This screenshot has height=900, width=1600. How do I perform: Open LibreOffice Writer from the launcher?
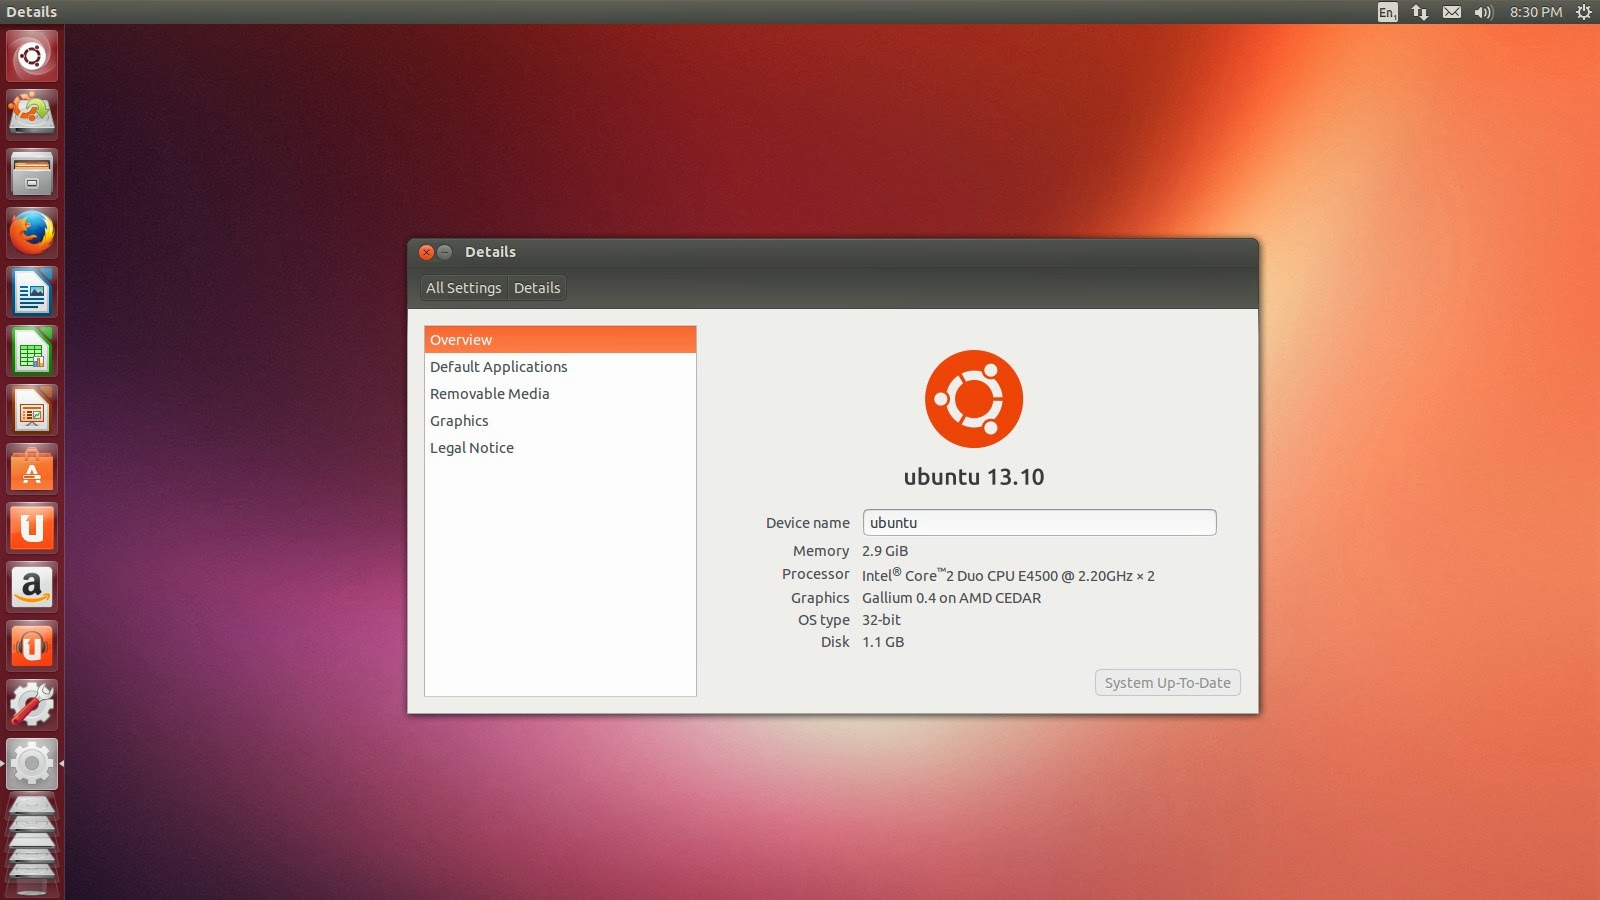[32, 292]
